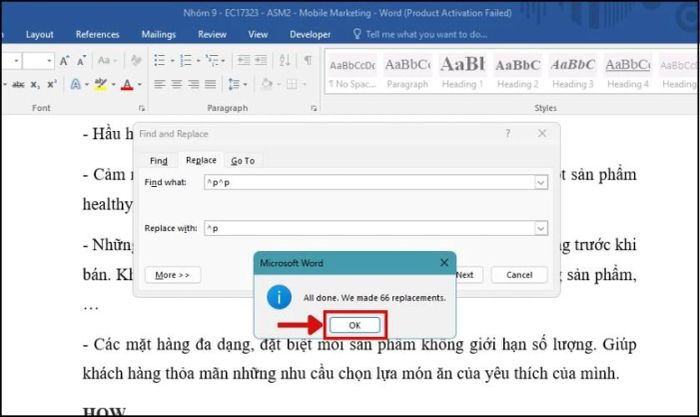Open the View ribbon tab
This screenshot has height=417, width=700.
(258, 34)
